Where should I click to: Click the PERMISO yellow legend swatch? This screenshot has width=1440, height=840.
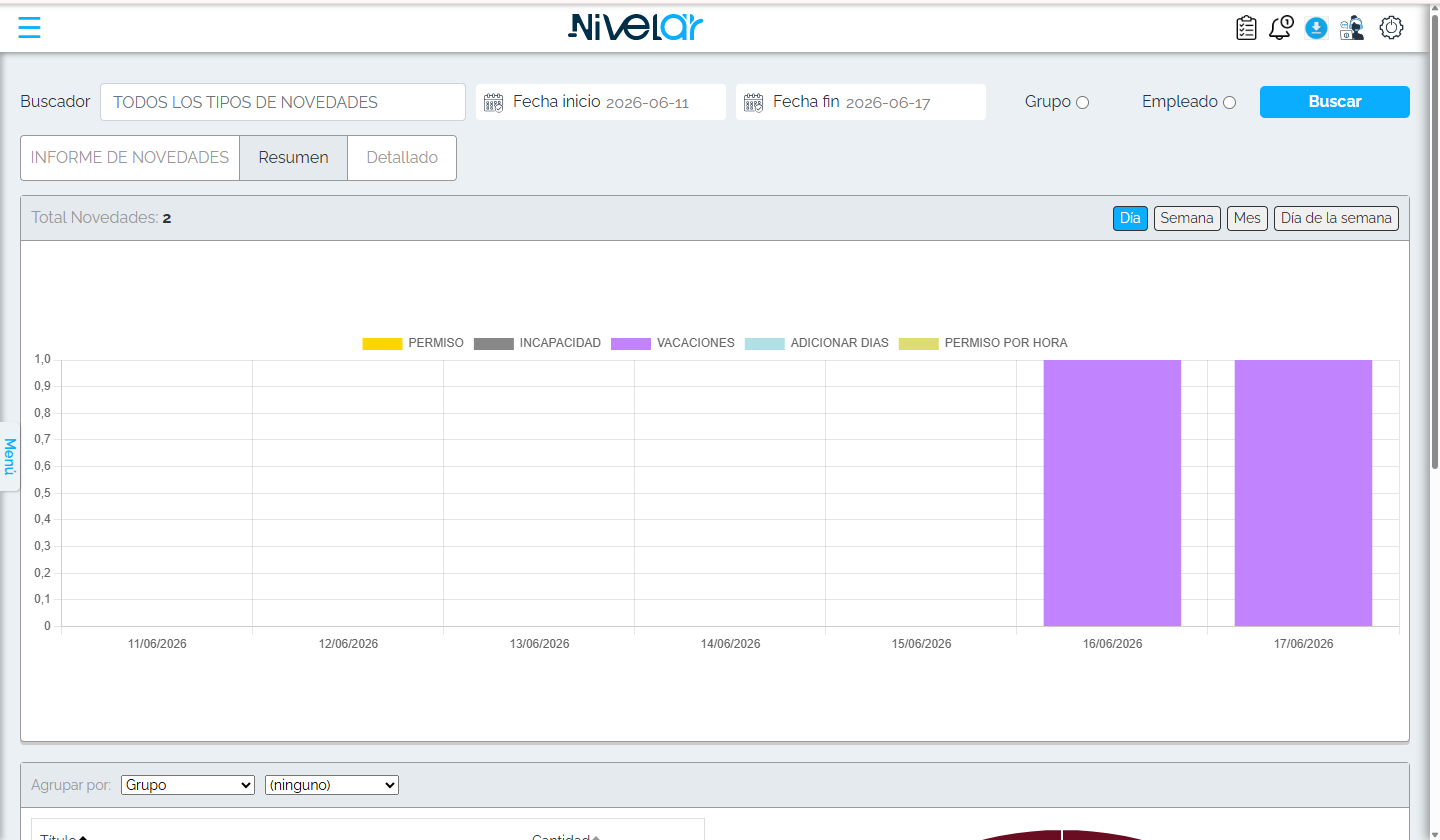382,343
